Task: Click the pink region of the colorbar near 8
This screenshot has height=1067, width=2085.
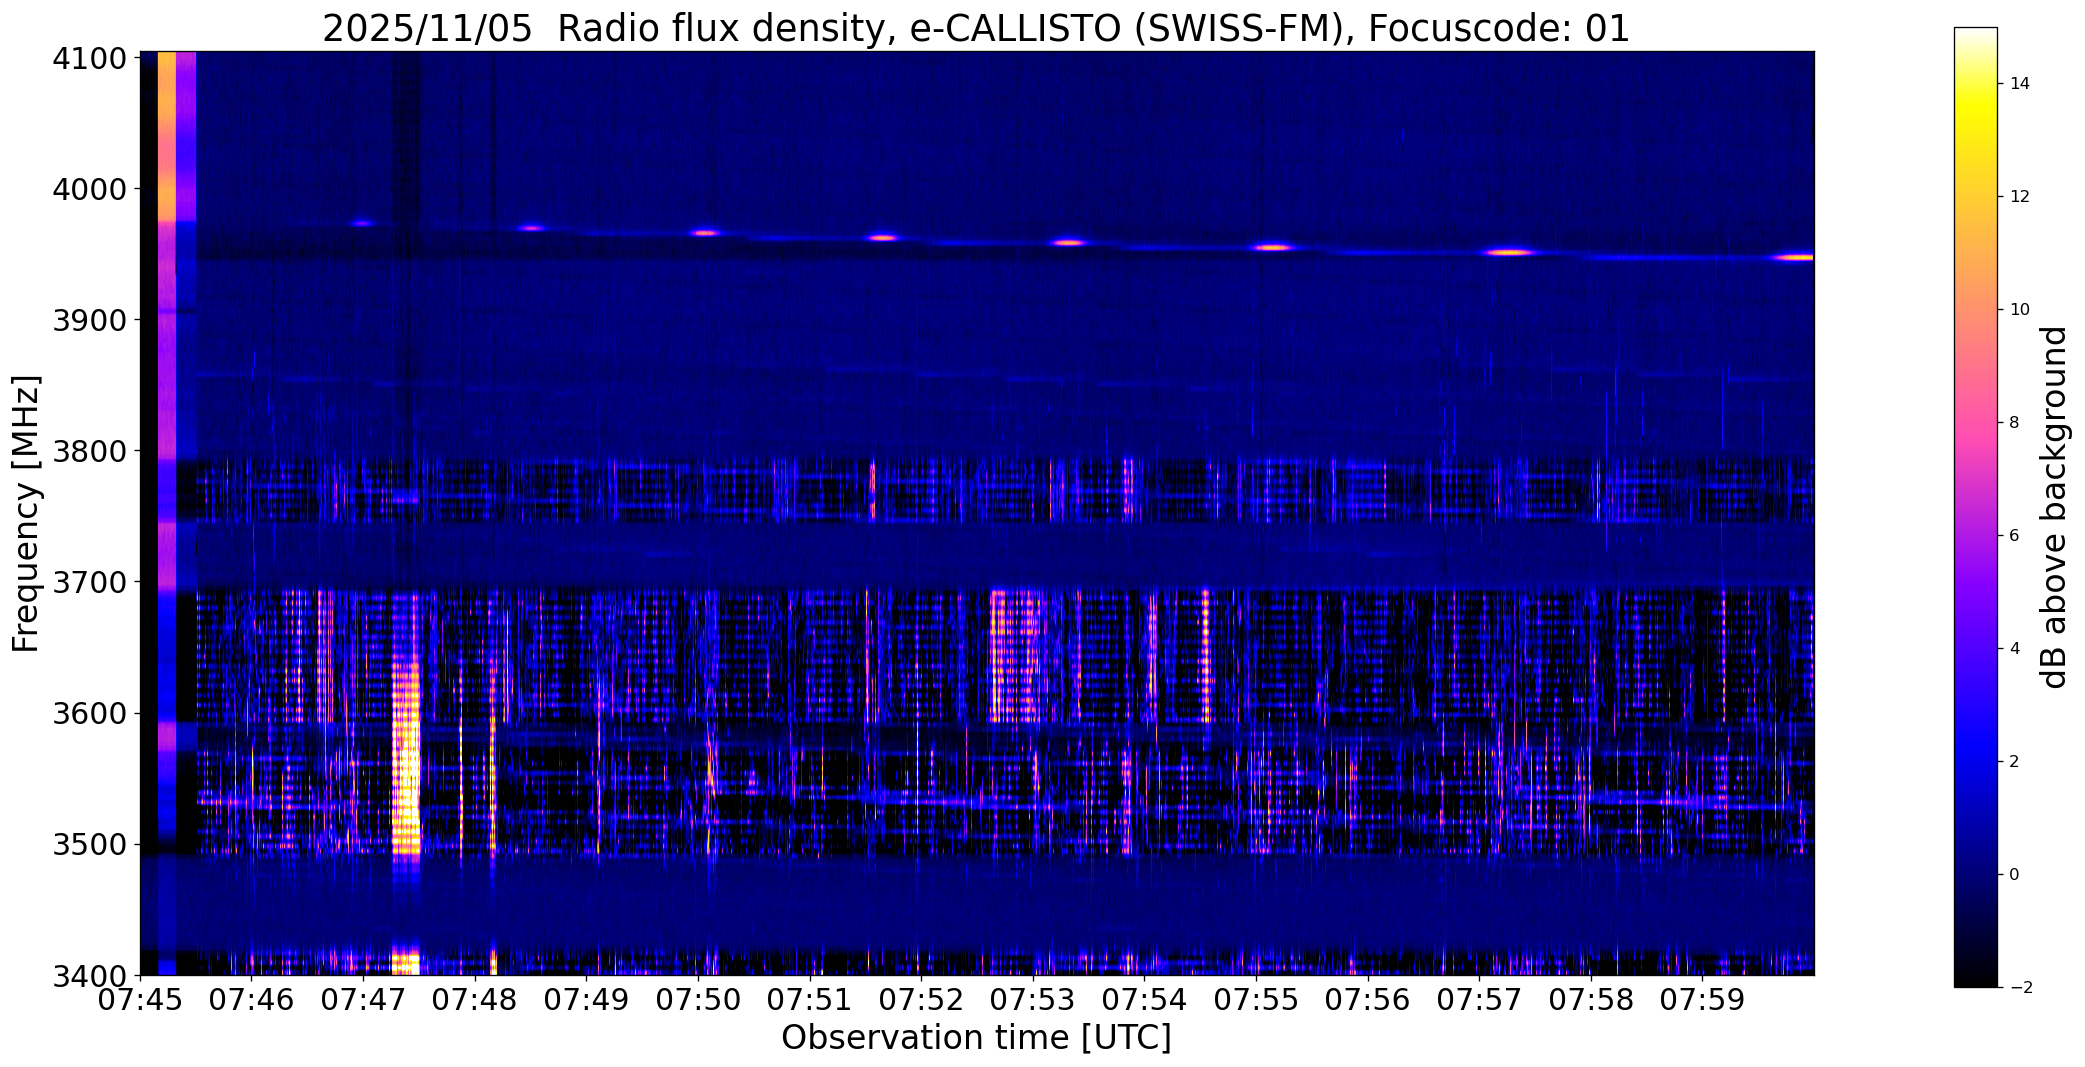Action: coord(1975,423)
